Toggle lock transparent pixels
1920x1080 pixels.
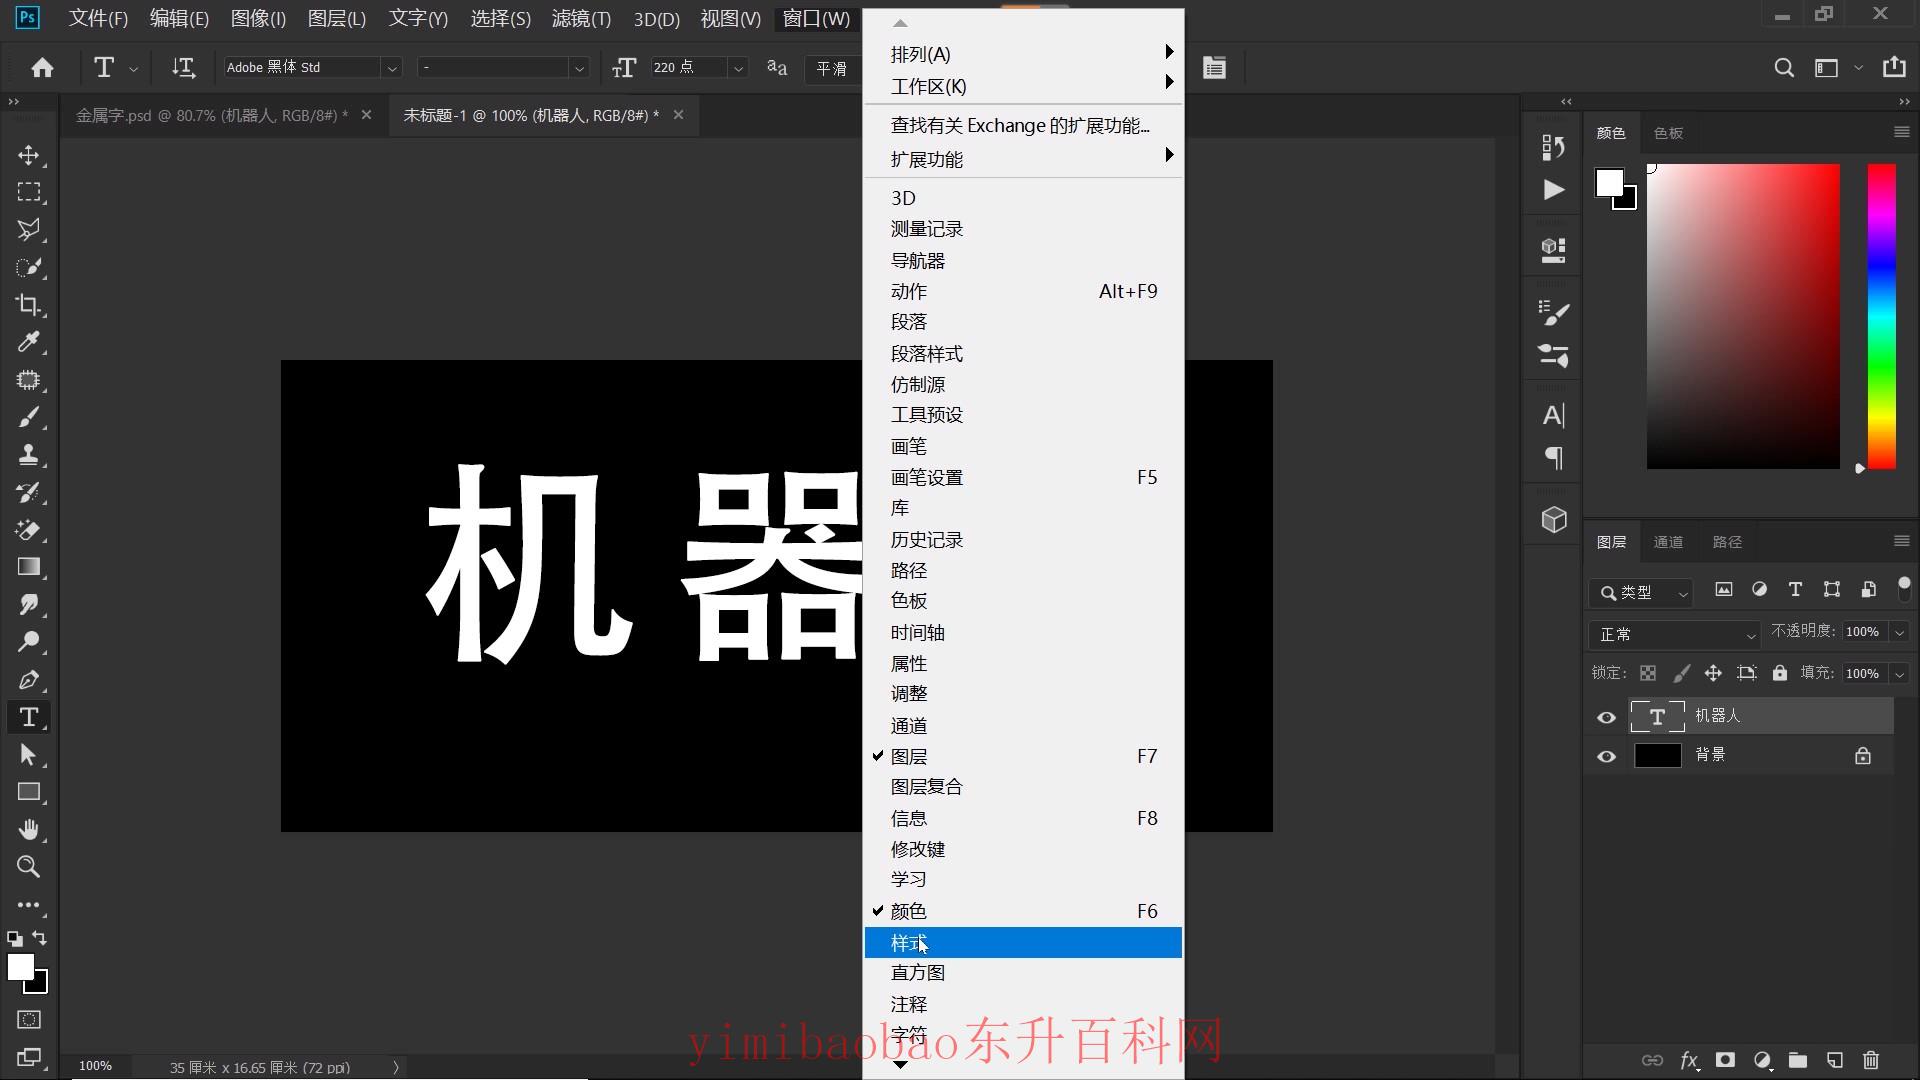1648,673
